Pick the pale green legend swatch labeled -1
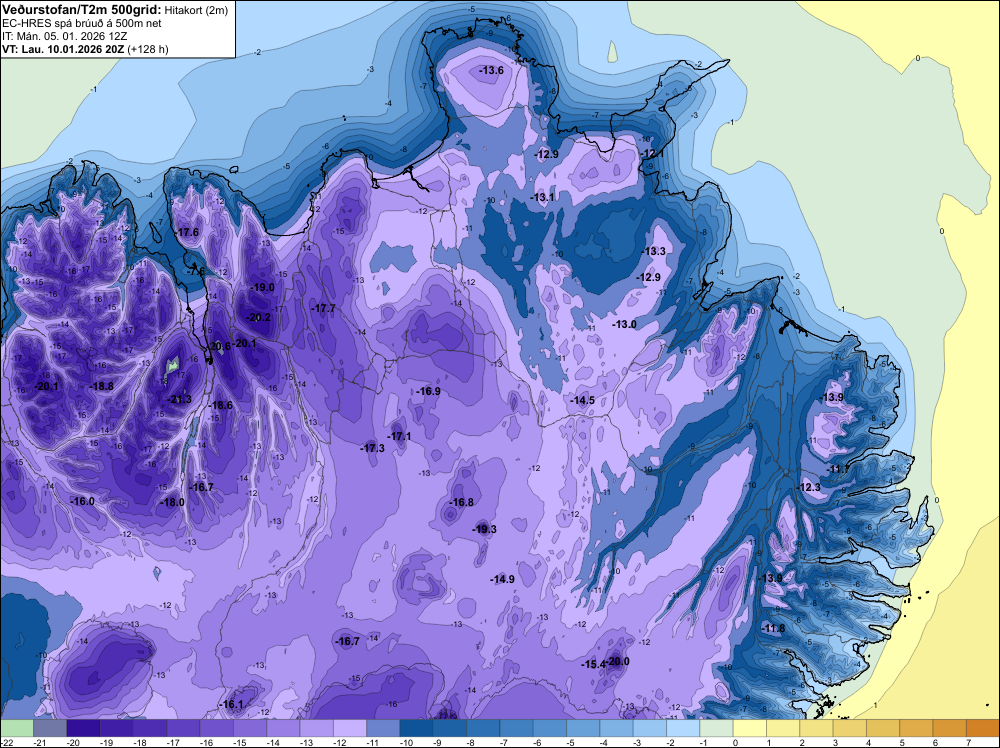Screen dimensions: 1000x748 (716, 728)
